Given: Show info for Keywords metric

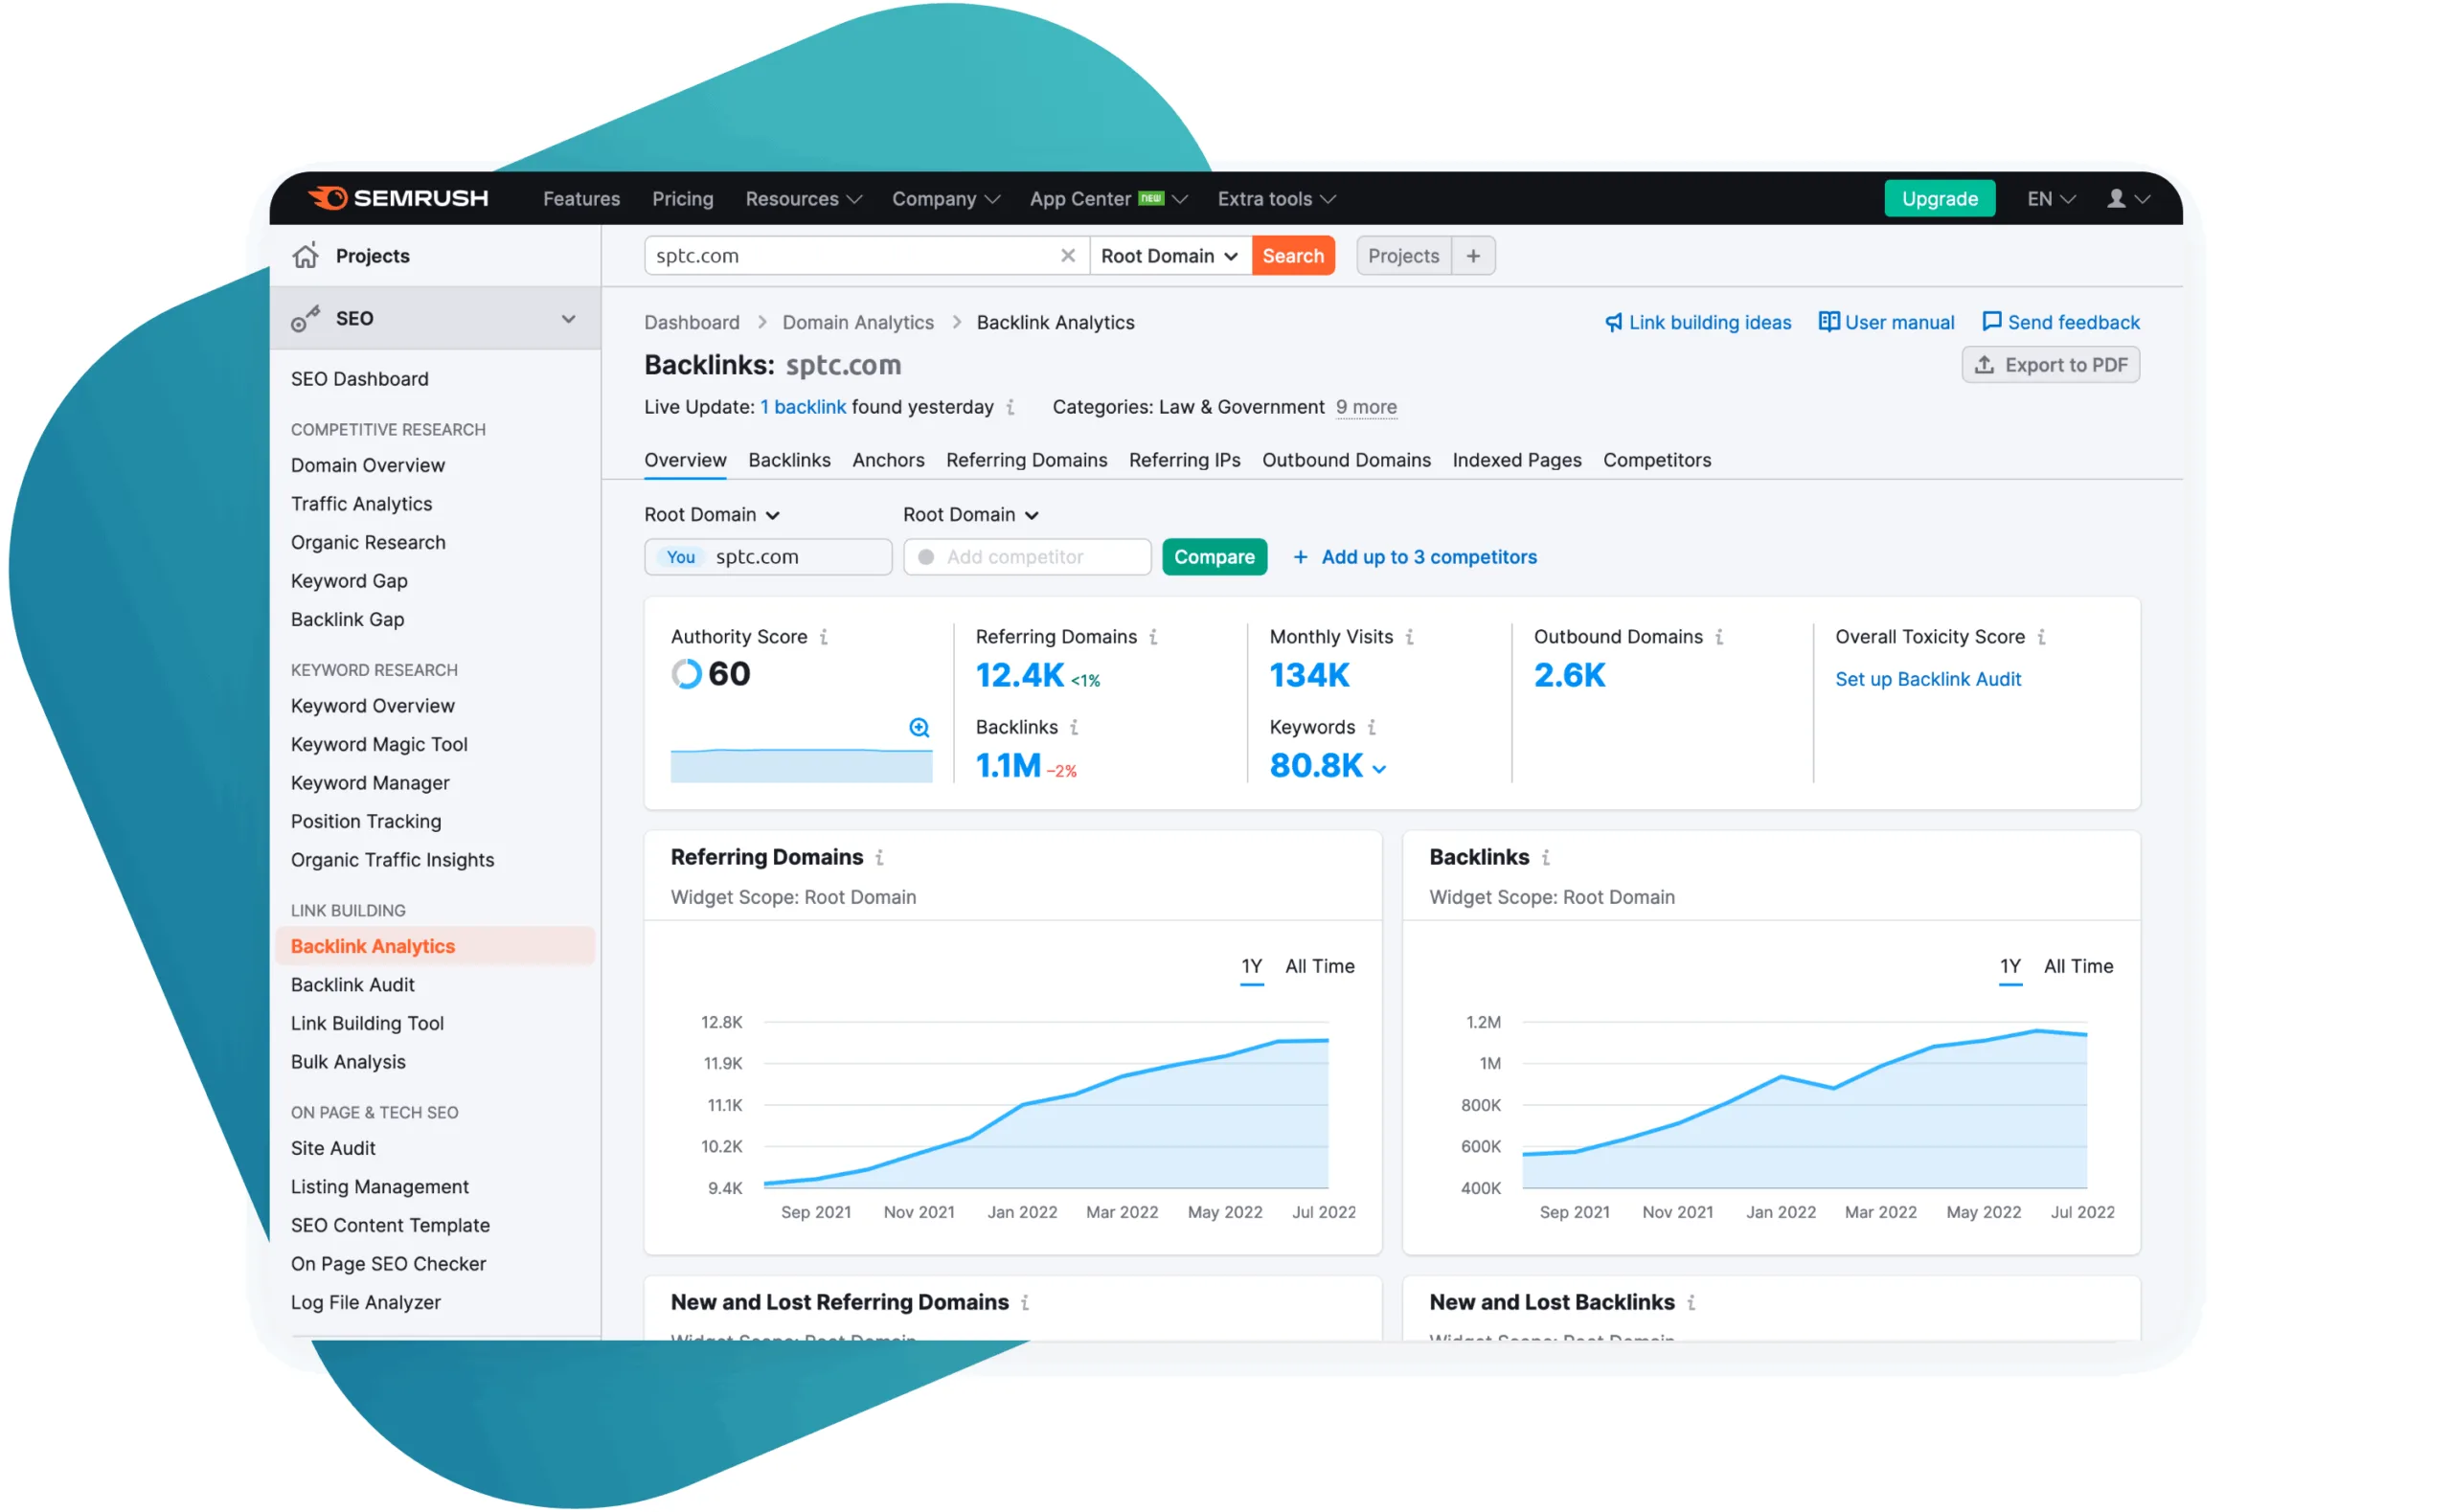Looking at the screenshot, I should 1372,727.
